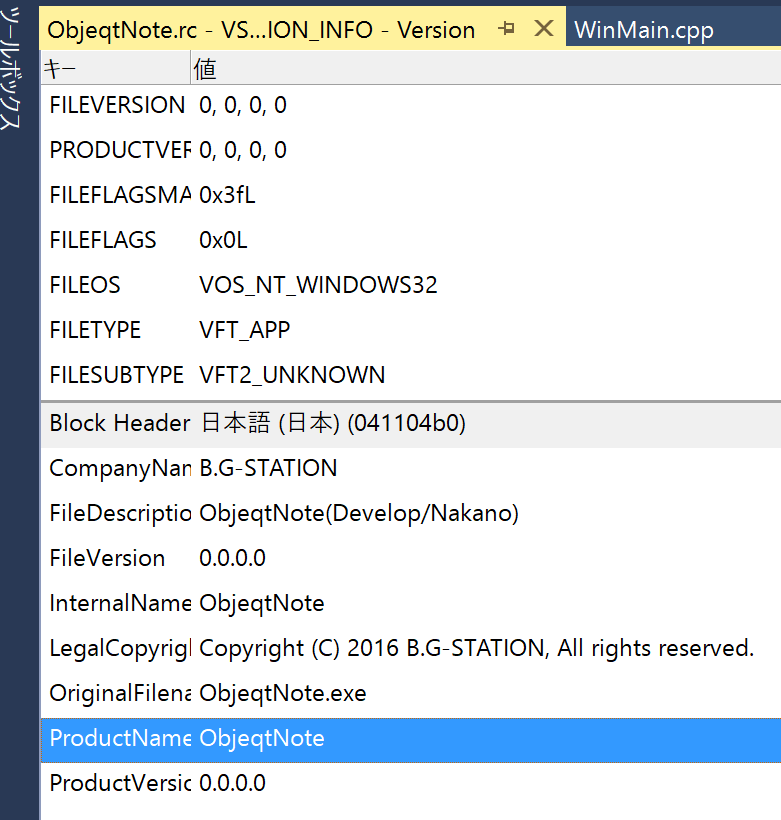The image size is (781, 820).
Task: Select the FILEFLAGS key
Action: (103, 240)
